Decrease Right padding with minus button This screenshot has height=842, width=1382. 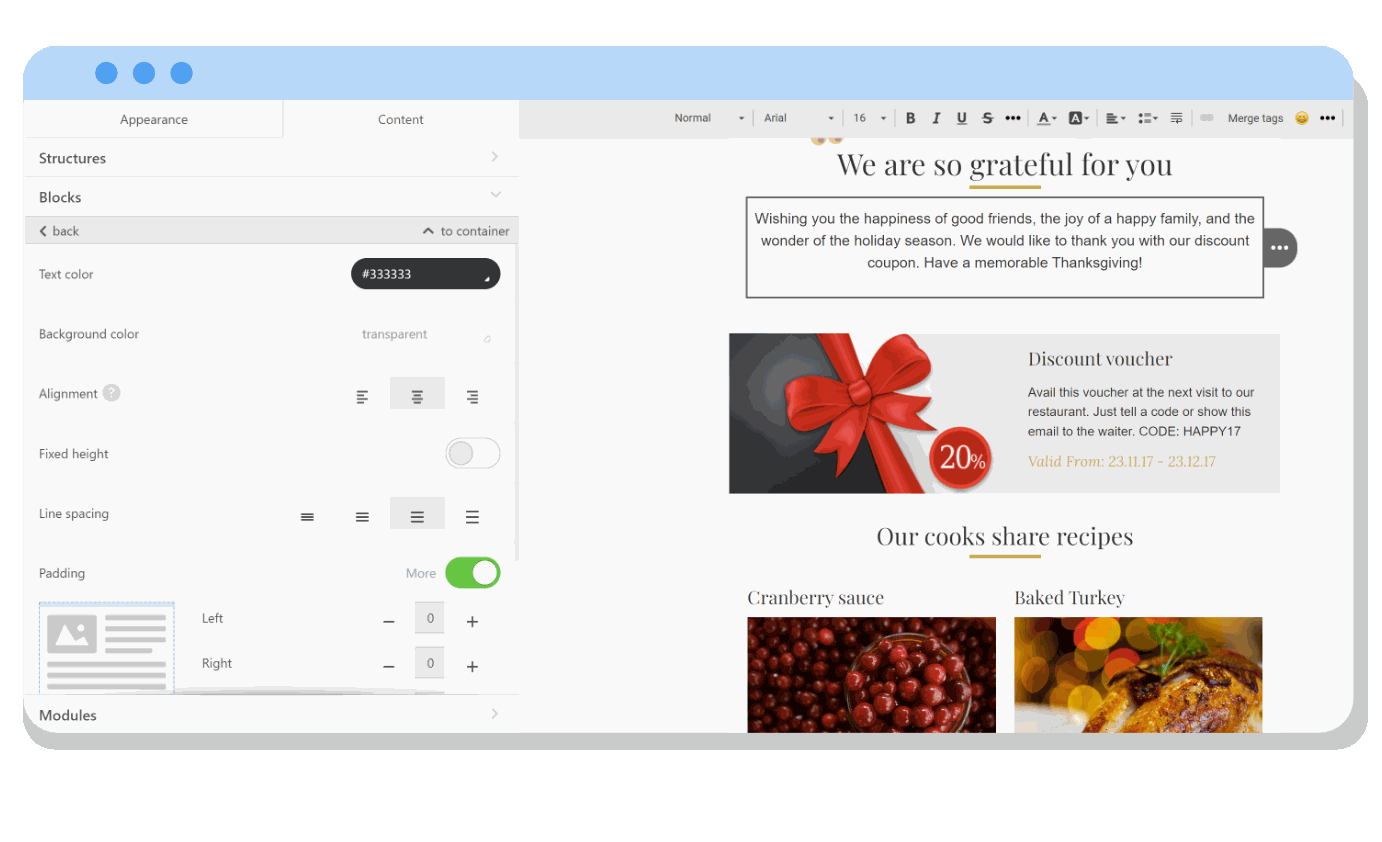tap(389, 667)
